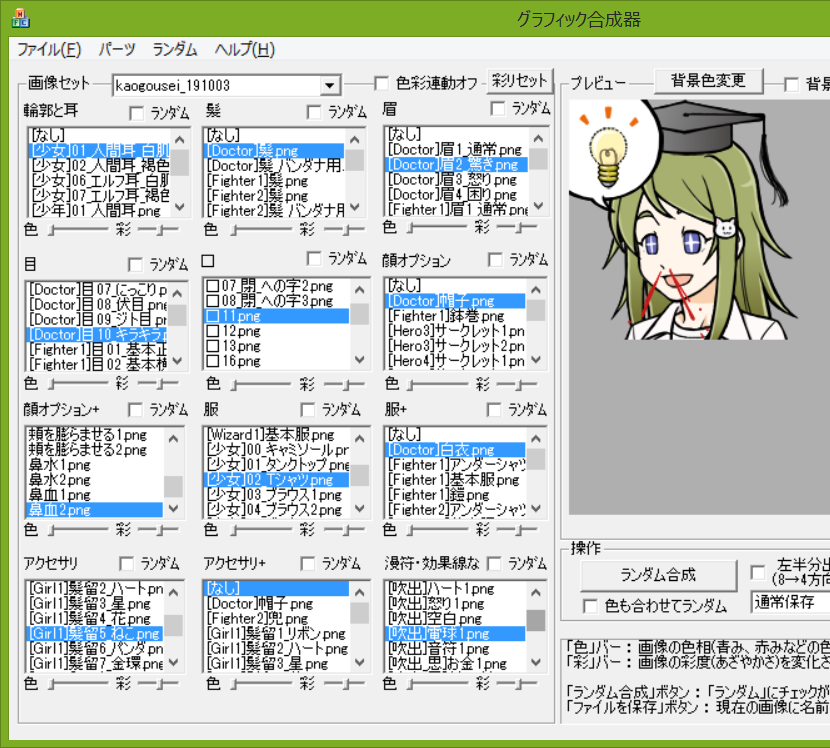Click the app icon in title bar
This screenshot has height=748, width=830.
(21, 18)
